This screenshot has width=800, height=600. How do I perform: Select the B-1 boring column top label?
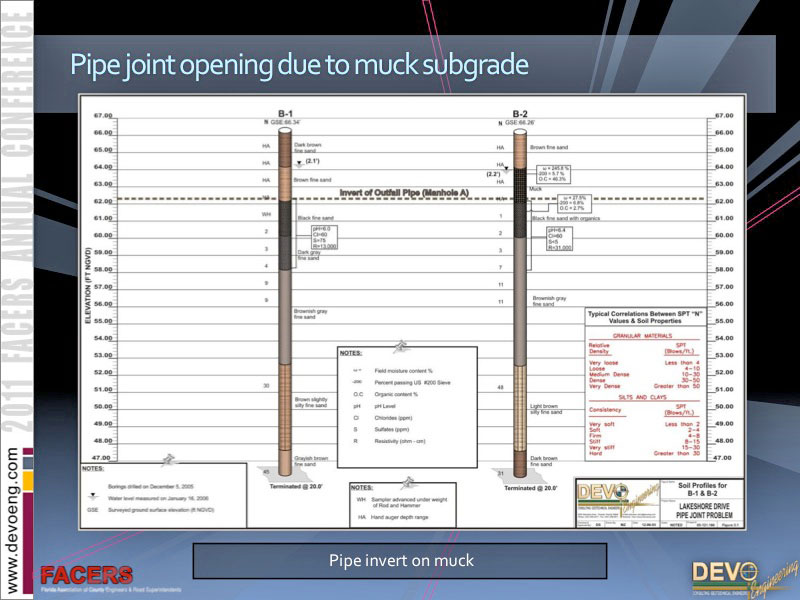(285, 113)
